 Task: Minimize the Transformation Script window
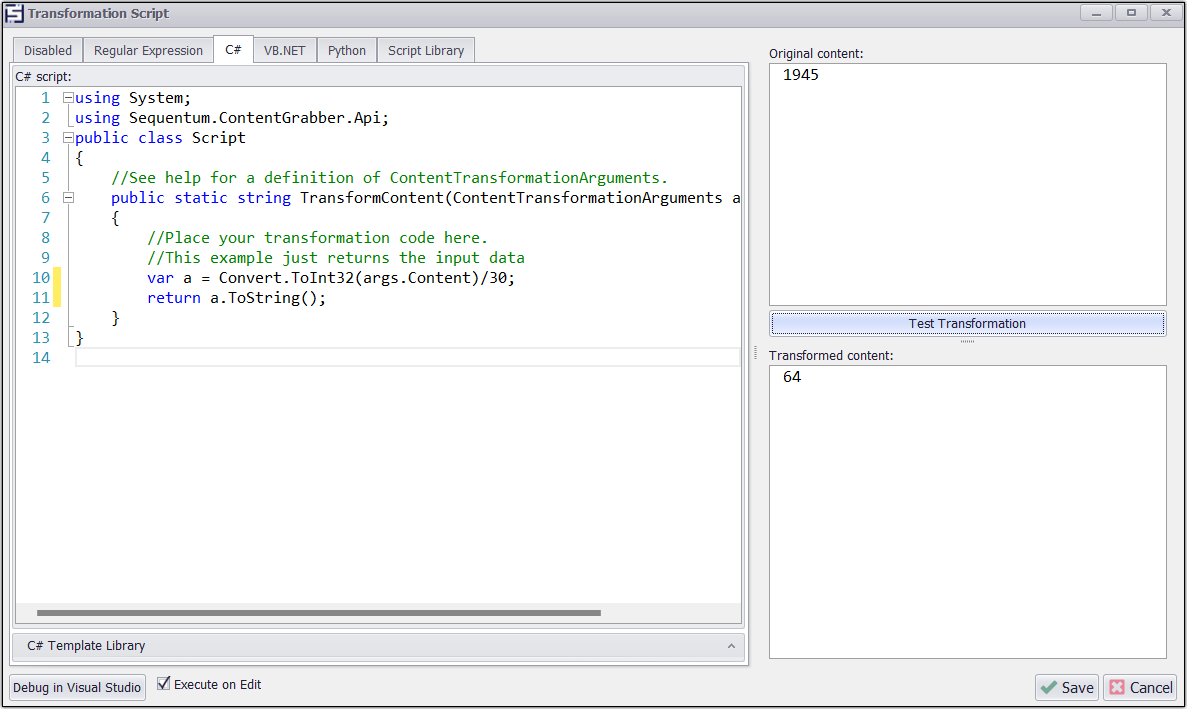point(1097,13)
